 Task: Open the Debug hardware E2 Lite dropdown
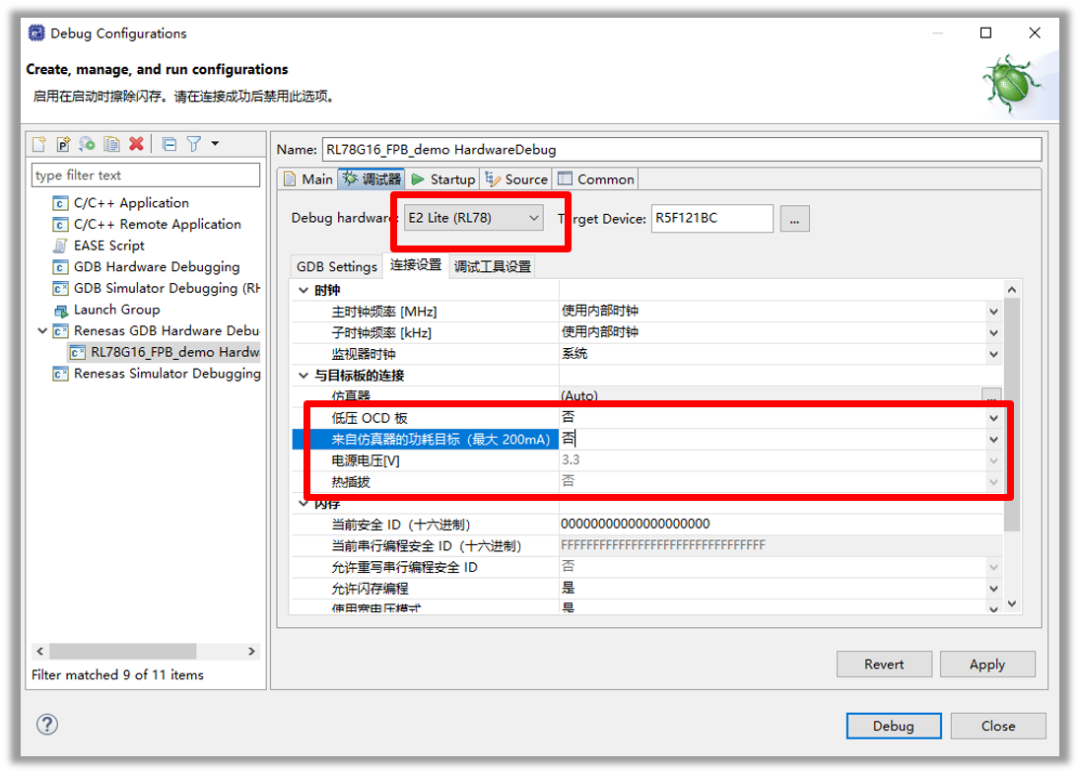coord(473,218)
